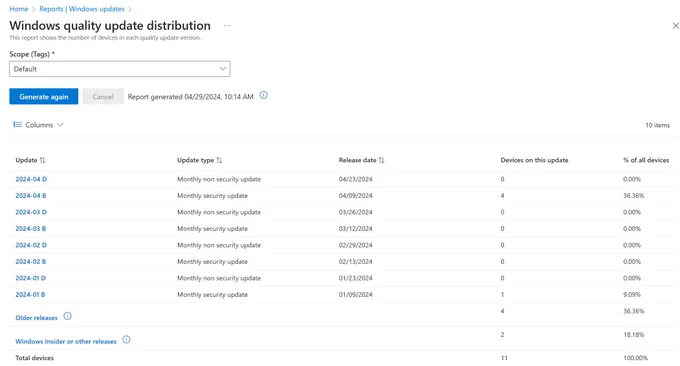Click the 100.00% total percentage
Viewport: 680px width, 366px height.
[x=635, y=358]
